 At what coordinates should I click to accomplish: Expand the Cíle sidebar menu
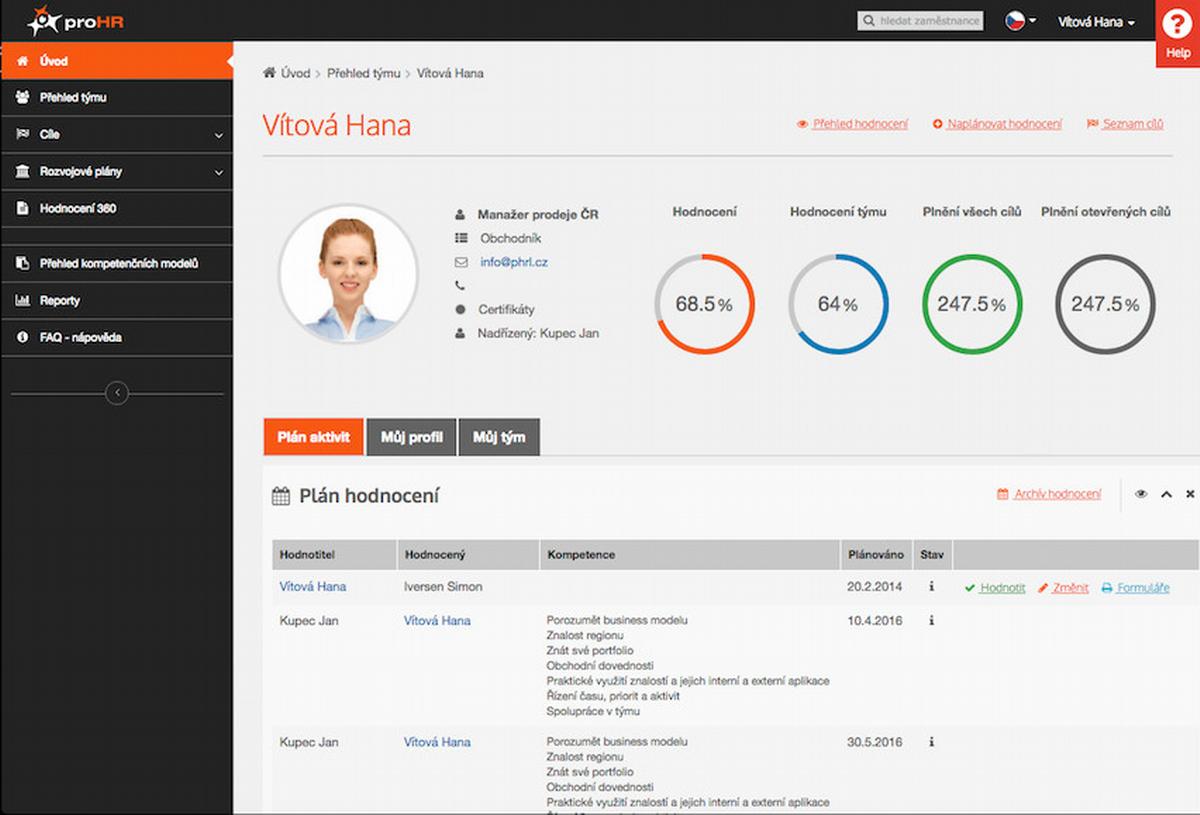coord(116,135)
